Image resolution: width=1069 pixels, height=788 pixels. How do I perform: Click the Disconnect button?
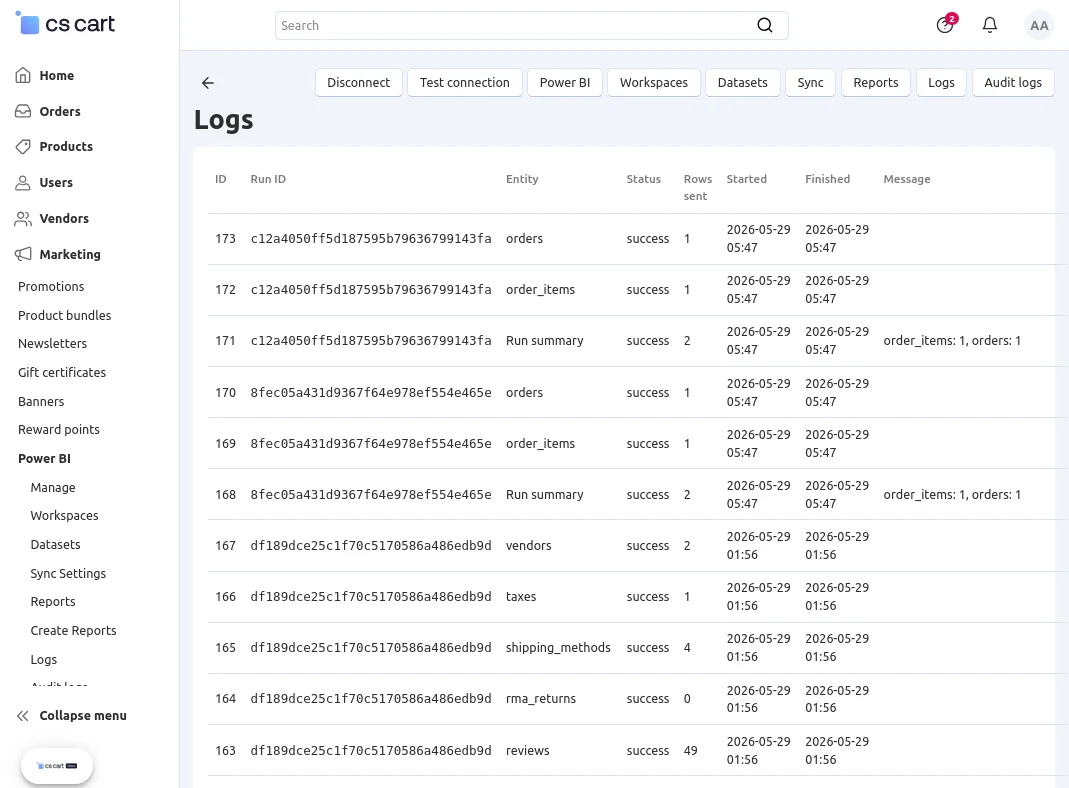[359, 82]
